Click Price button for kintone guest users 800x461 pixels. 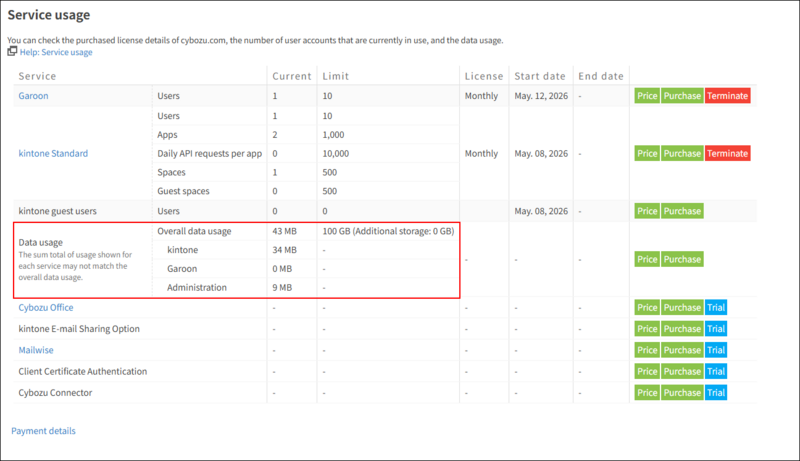click(647, 211)
